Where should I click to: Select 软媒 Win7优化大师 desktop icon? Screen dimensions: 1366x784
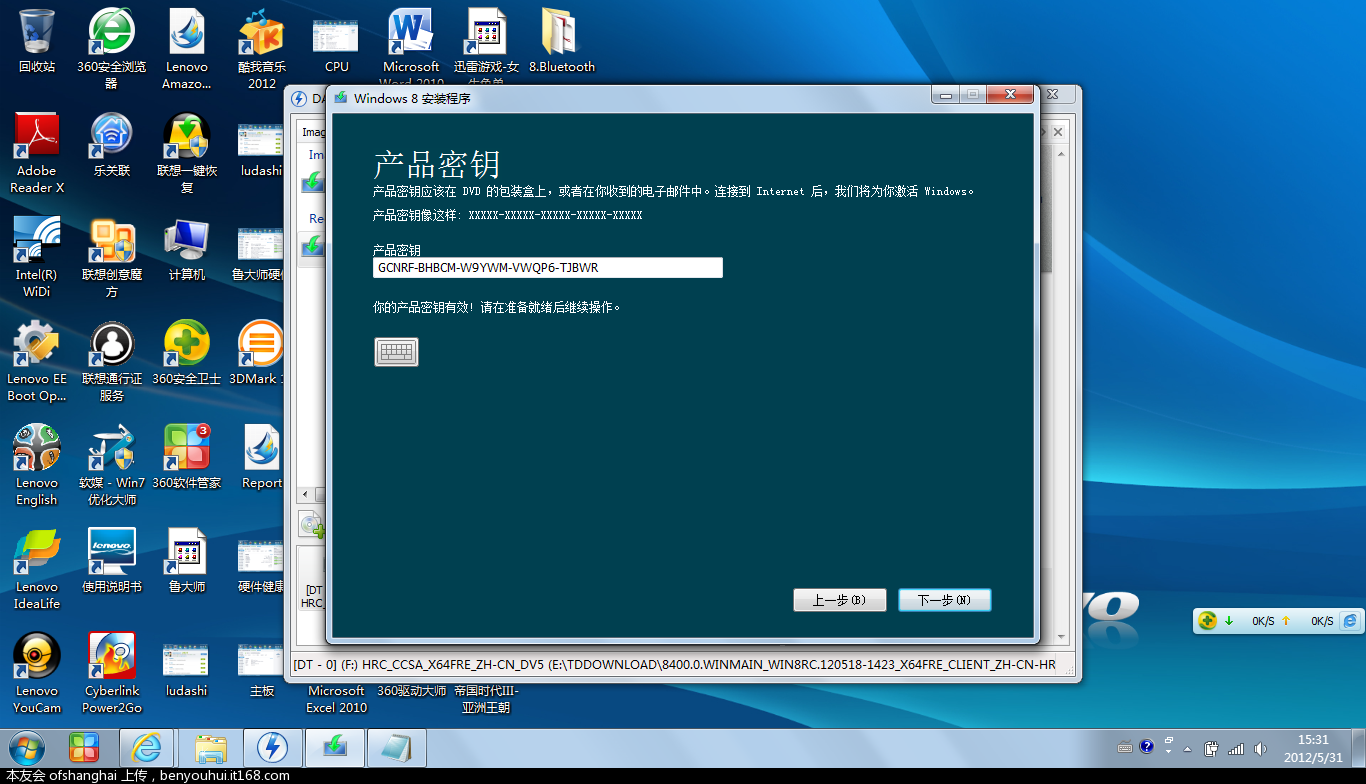click(112, 465)
